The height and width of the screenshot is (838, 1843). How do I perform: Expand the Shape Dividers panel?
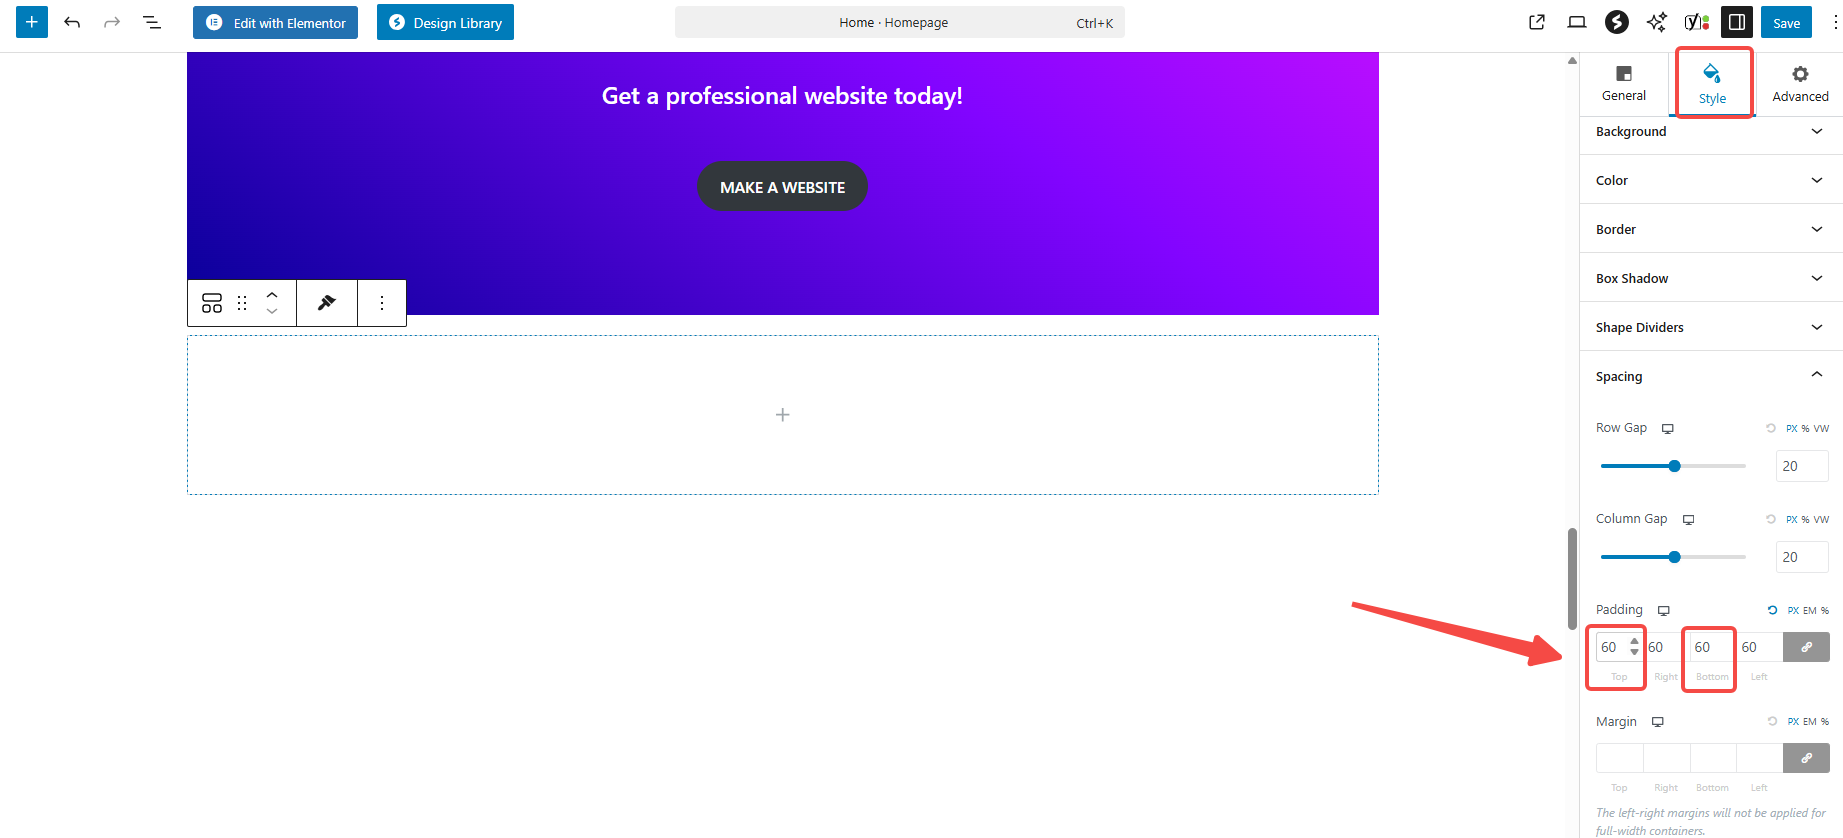(x=1711, y=327)
